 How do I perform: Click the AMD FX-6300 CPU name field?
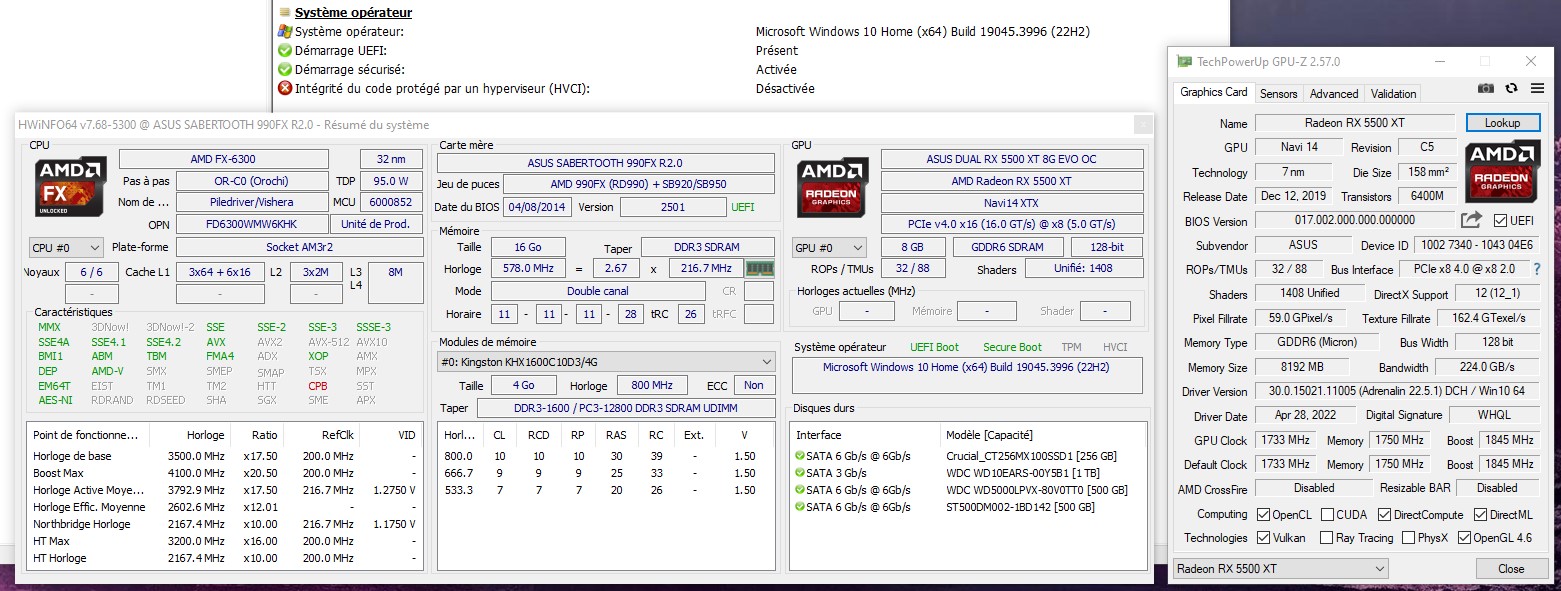click(223, 159)
